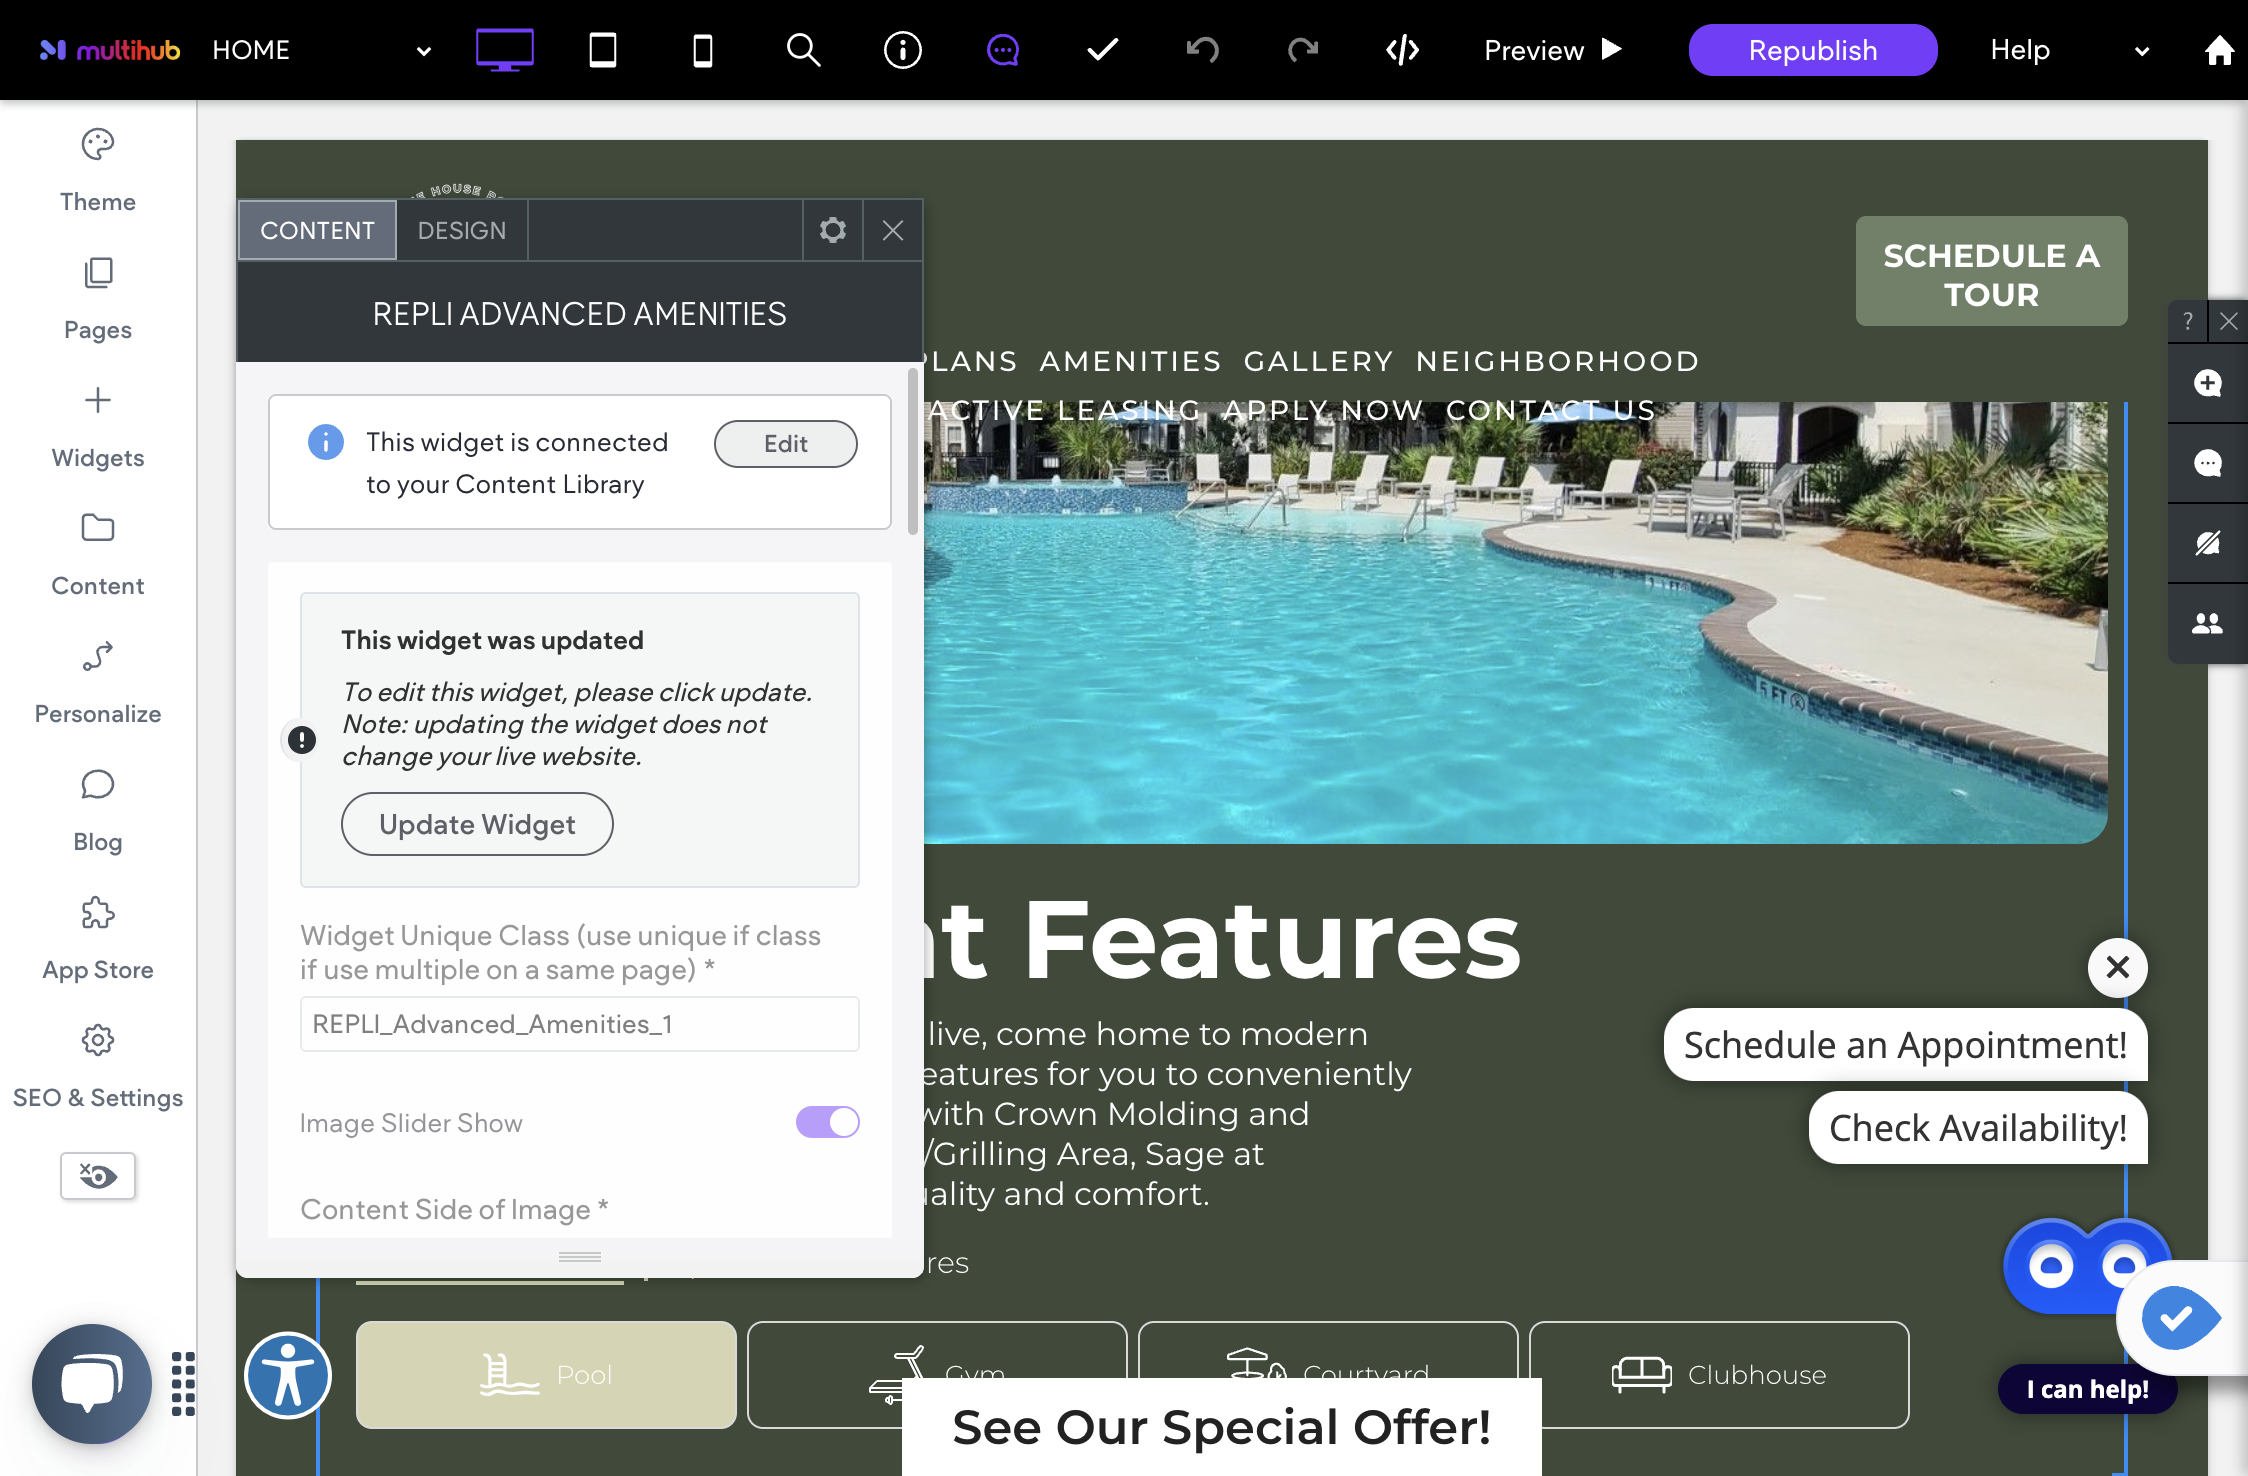Viewport: 2248px width, 1476px height.
Task: Open team members icon in right toolbar
Action: [2208, 623]
